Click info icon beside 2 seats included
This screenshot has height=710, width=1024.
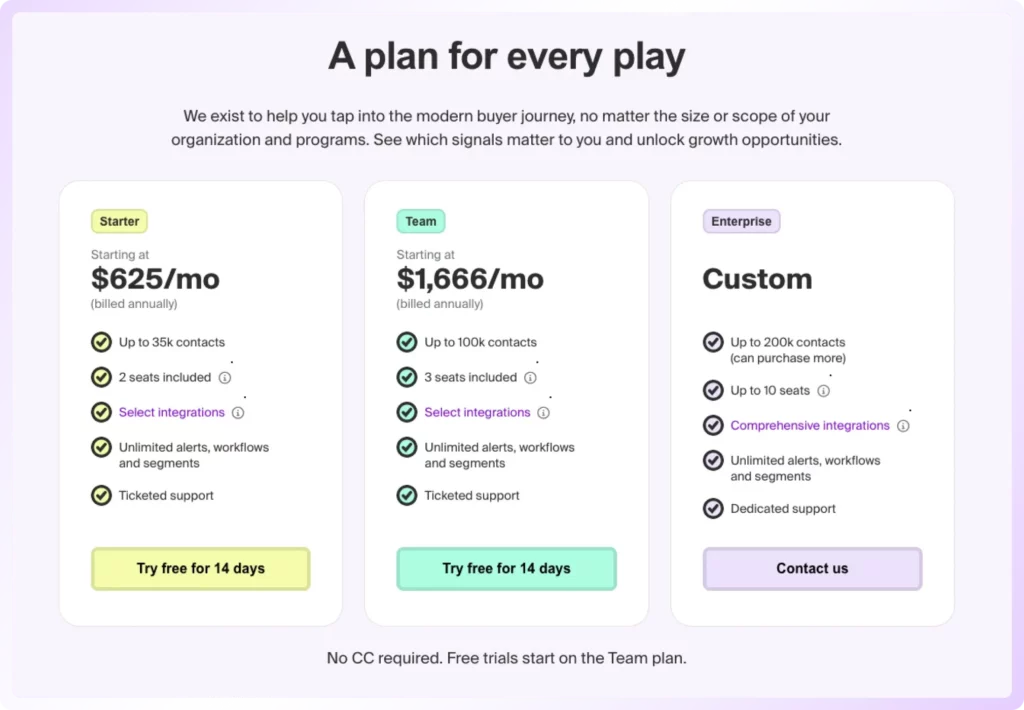[x=225, y=378]
